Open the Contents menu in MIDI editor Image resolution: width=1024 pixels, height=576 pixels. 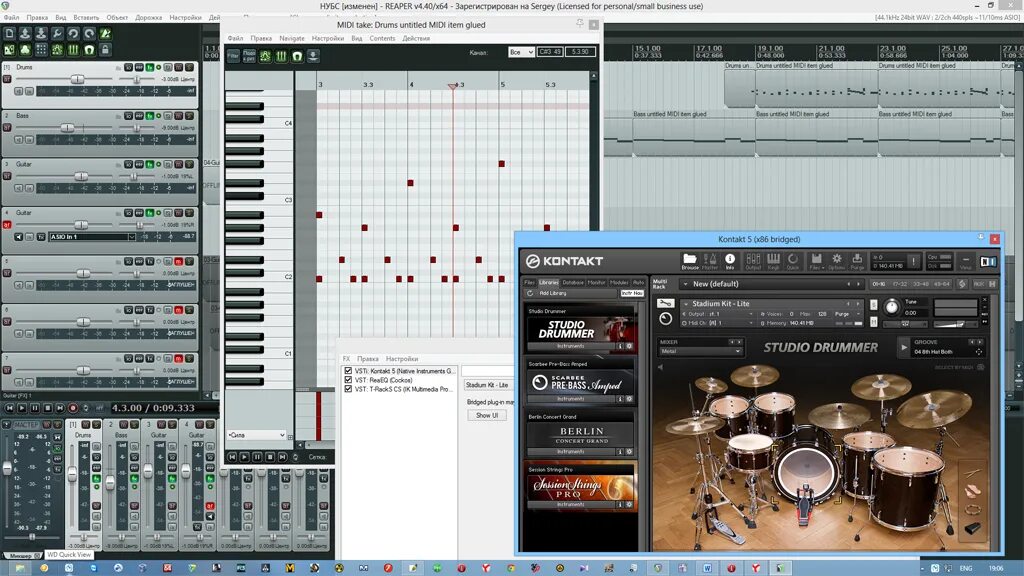tap(382, 39)
